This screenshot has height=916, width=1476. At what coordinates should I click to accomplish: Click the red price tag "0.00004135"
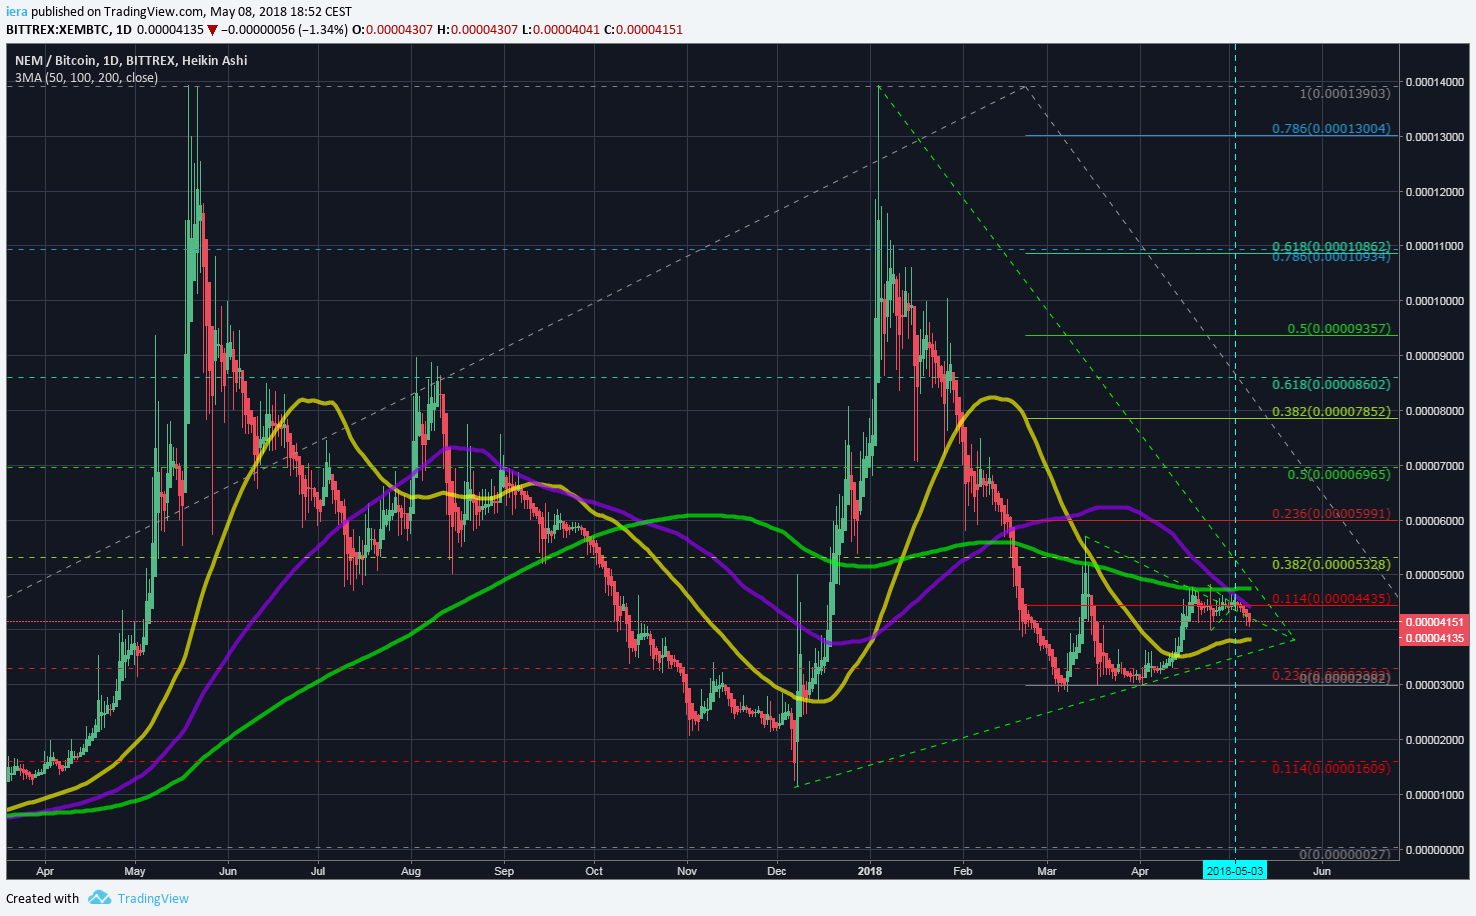pyautogui.click(x=1436, y=638)
